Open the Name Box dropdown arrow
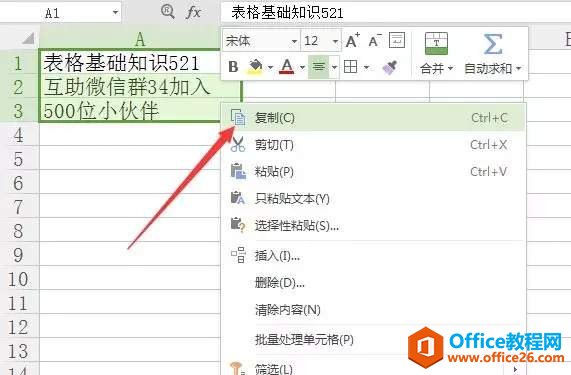The width and height of the screenshot is (571, 375). (115, 13)
